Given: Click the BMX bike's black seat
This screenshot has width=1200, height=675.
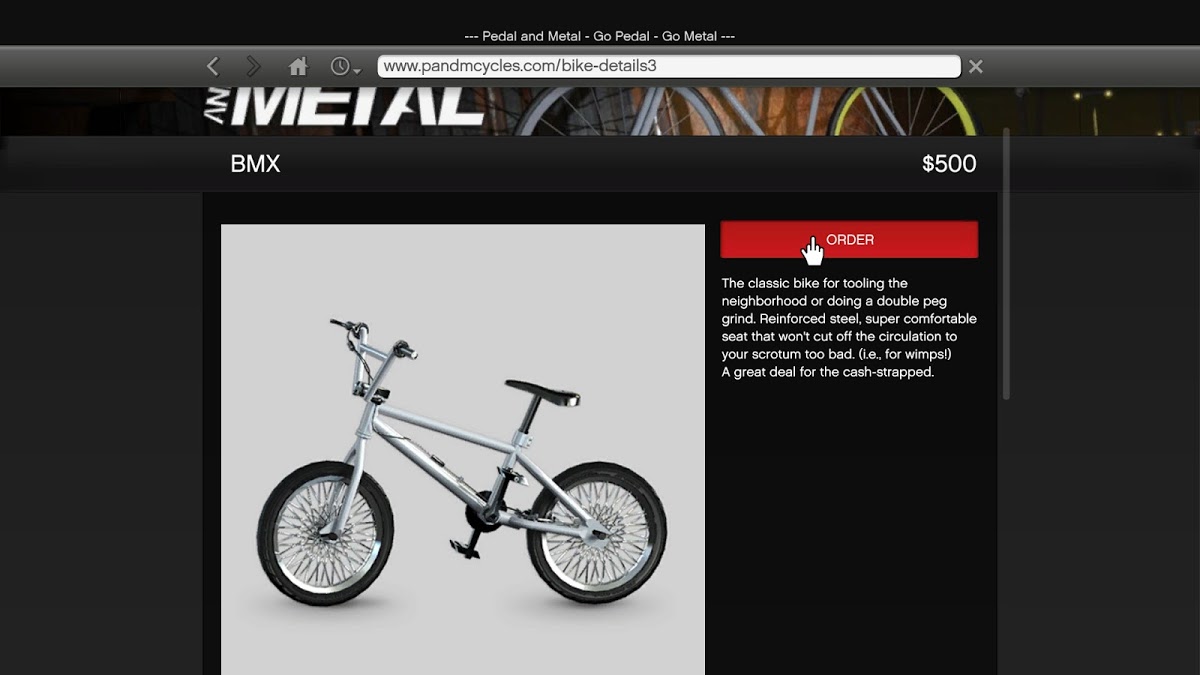Looking at the screenshot, I should pos(543,389).
